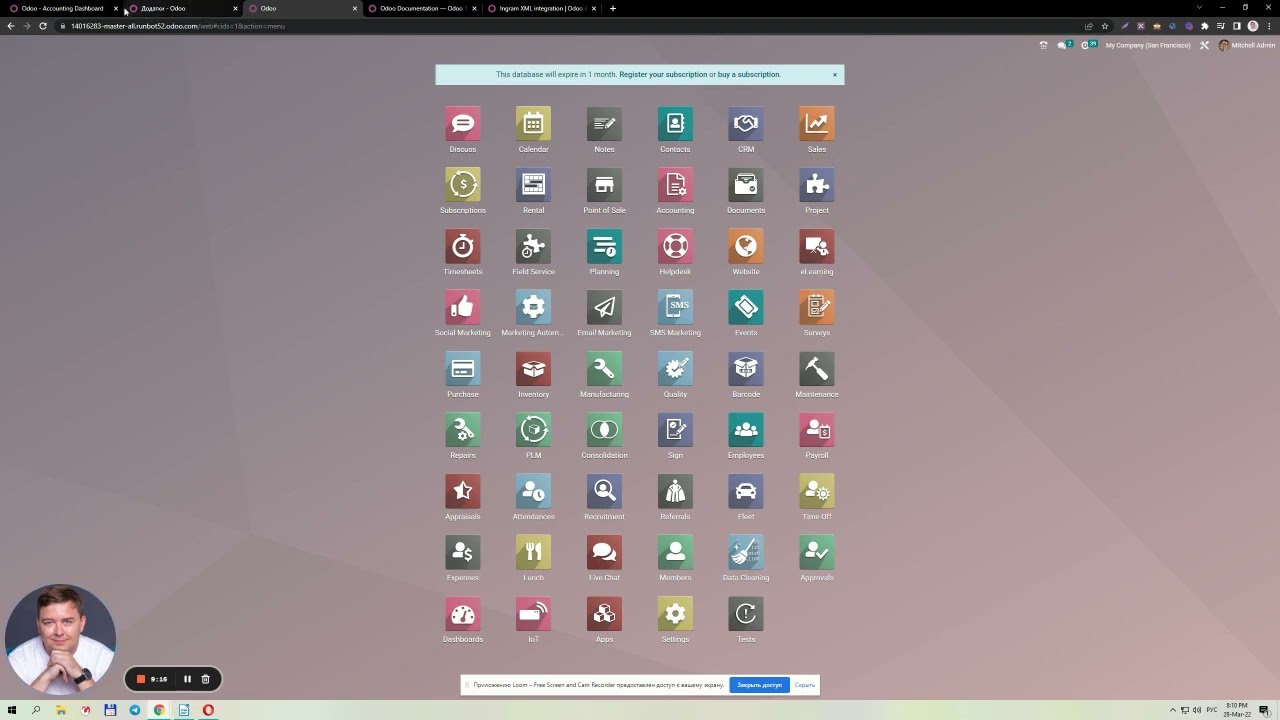This screenshot has width=1280, height=720.
Task: Open the Repairs app
Action: (463, 430)
